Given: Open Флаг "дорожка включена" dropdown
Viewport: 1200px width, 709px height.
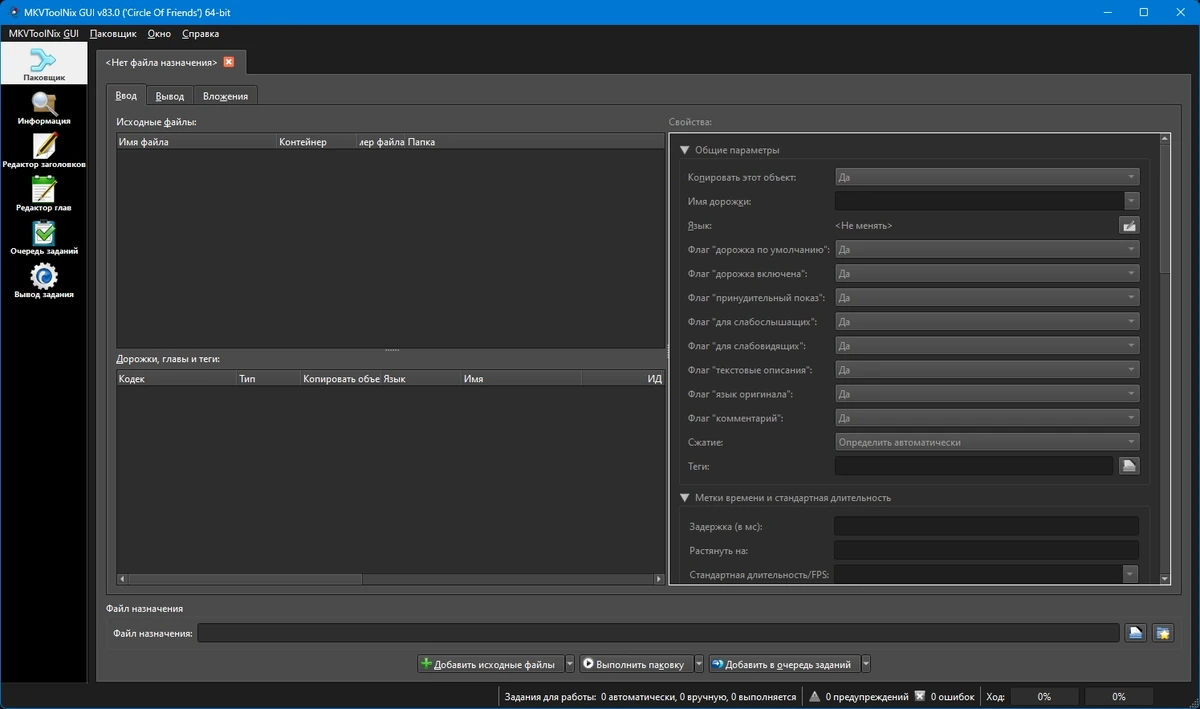Looking at the screenshot, I should click(987, 274).
